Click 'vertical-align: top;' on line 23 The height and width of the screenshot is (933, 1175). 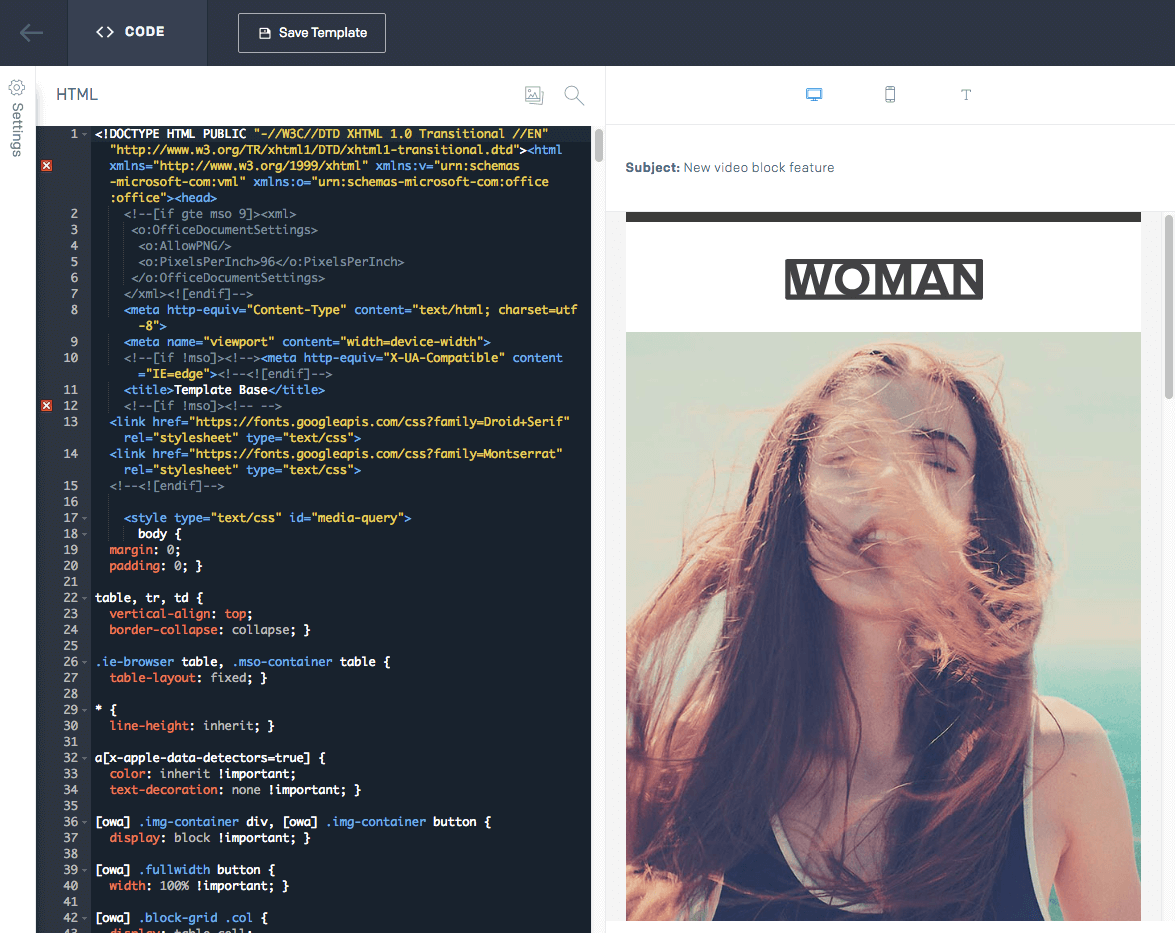click(181, 614)
